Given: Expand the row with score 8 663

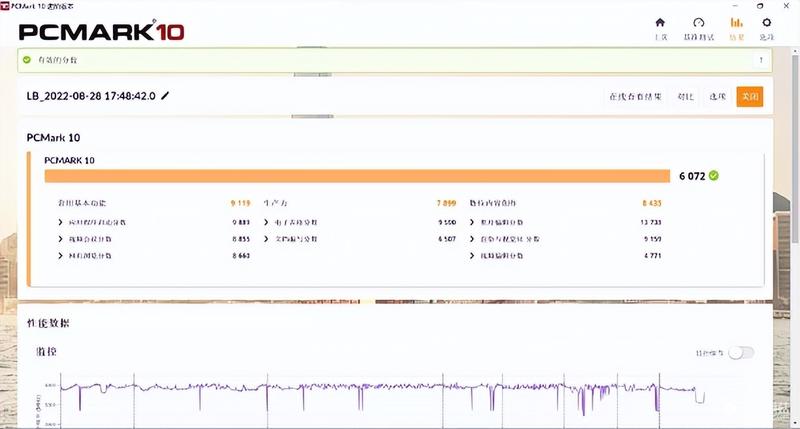Looking at the screenshot, I should click(x=60, y=256).
